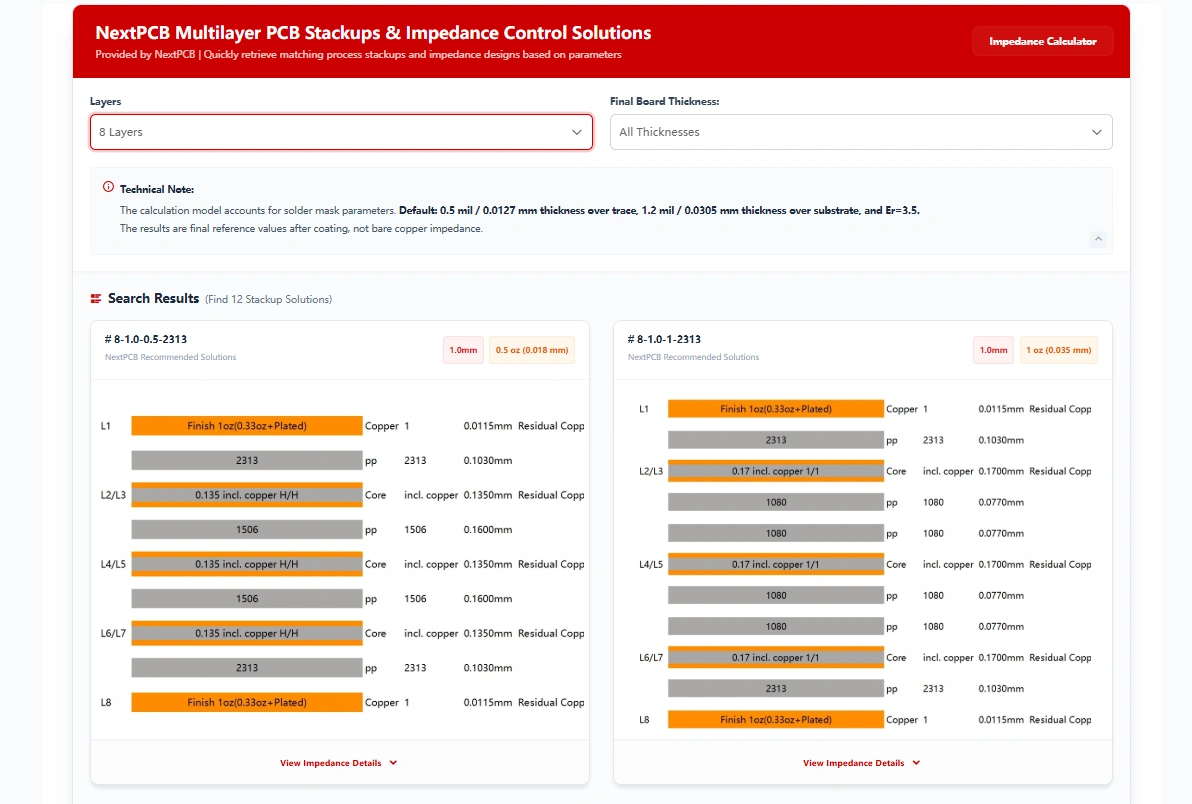Click L1 copper bar in 8-1.0-1-2313 stackup
Viewport: 1192px width, 804px height.
[x=776, y=409]
